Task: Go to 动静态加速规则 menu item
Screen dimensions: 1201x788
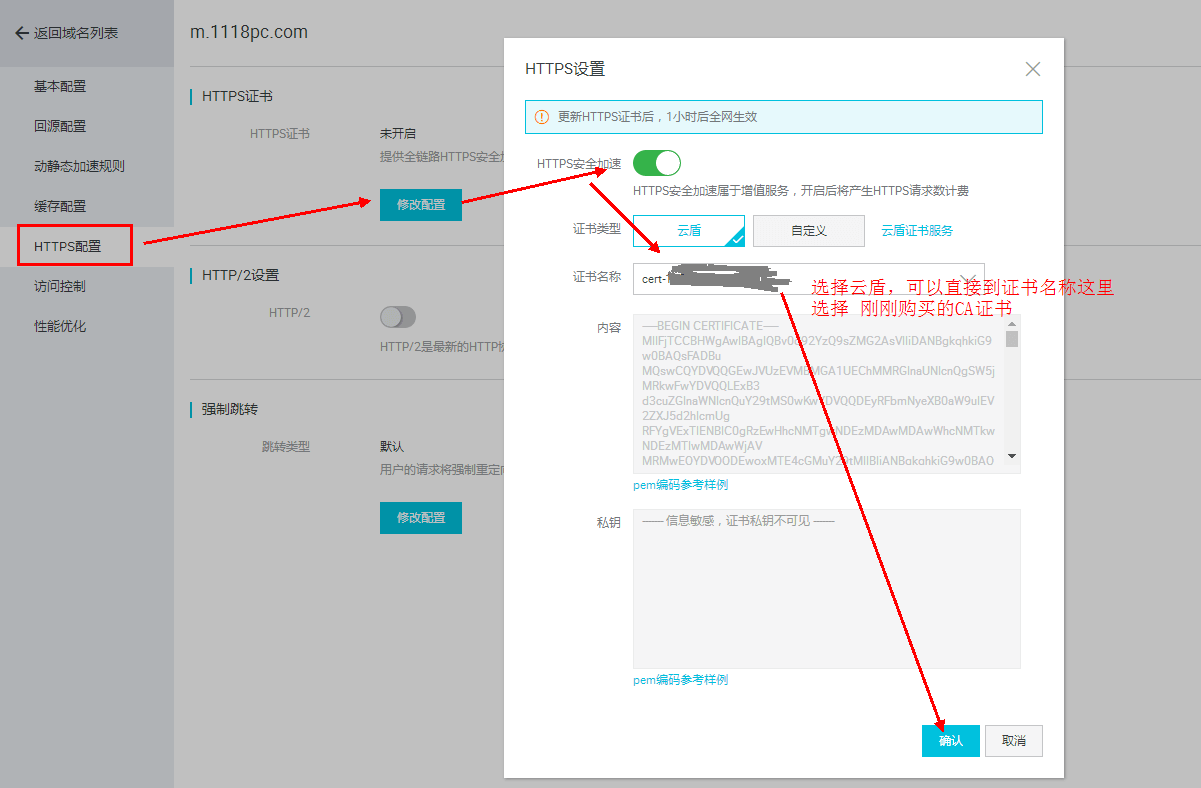Action: point(79,166)
